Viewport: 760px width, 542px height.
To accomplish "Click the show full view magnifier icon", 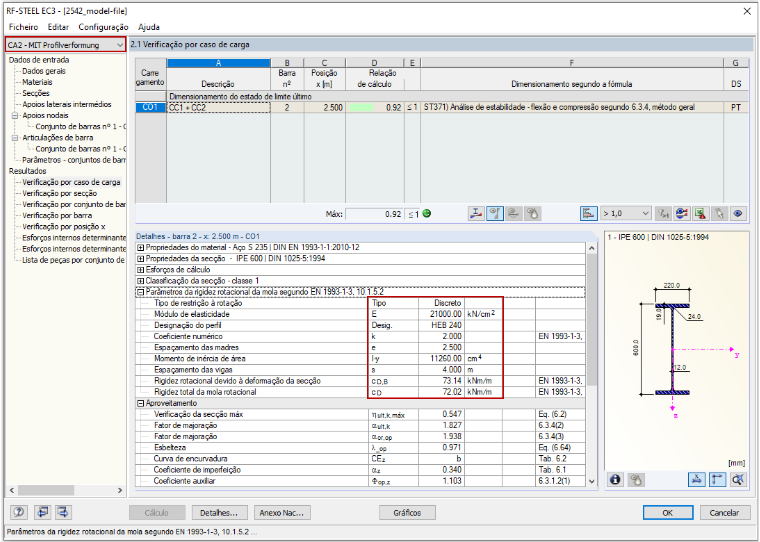I will tap(737, 479).
